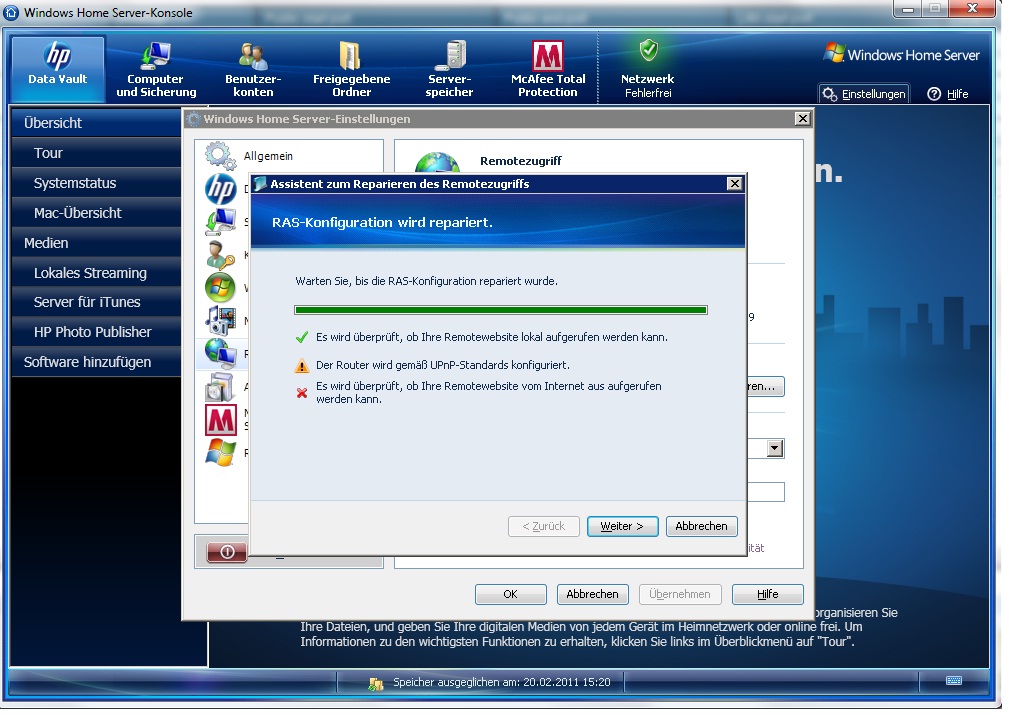Click 'Der Router wird gemäß UPnP-Standards' text

point(443,365)
